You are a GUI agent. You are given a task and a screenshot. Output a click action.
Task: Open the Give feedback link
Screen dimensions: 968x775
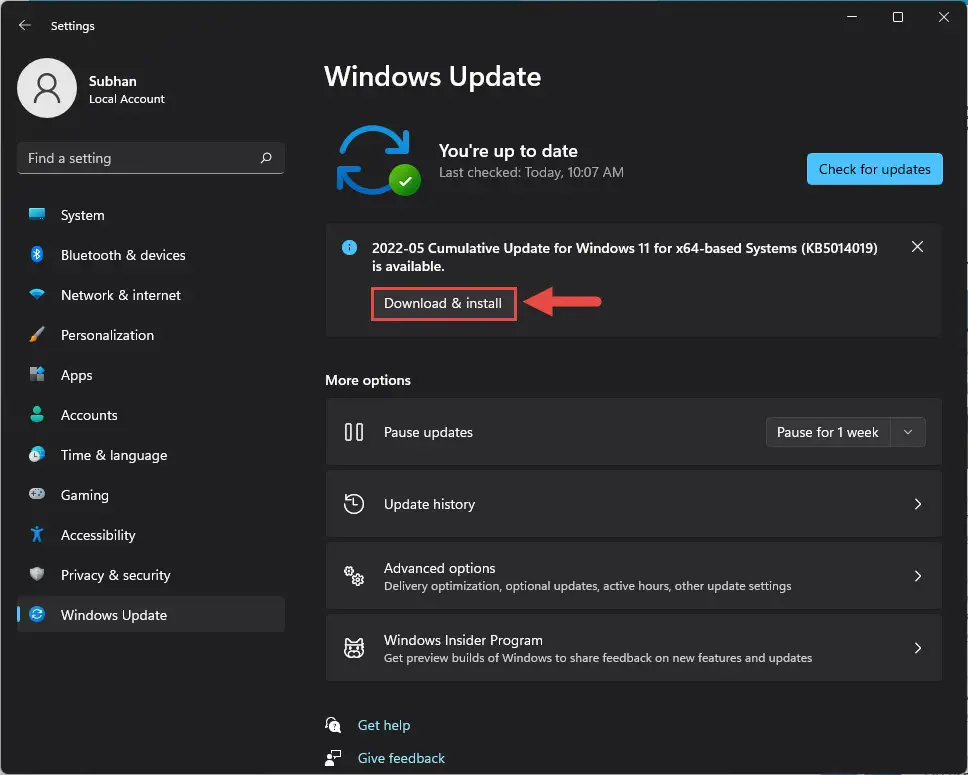401,758
